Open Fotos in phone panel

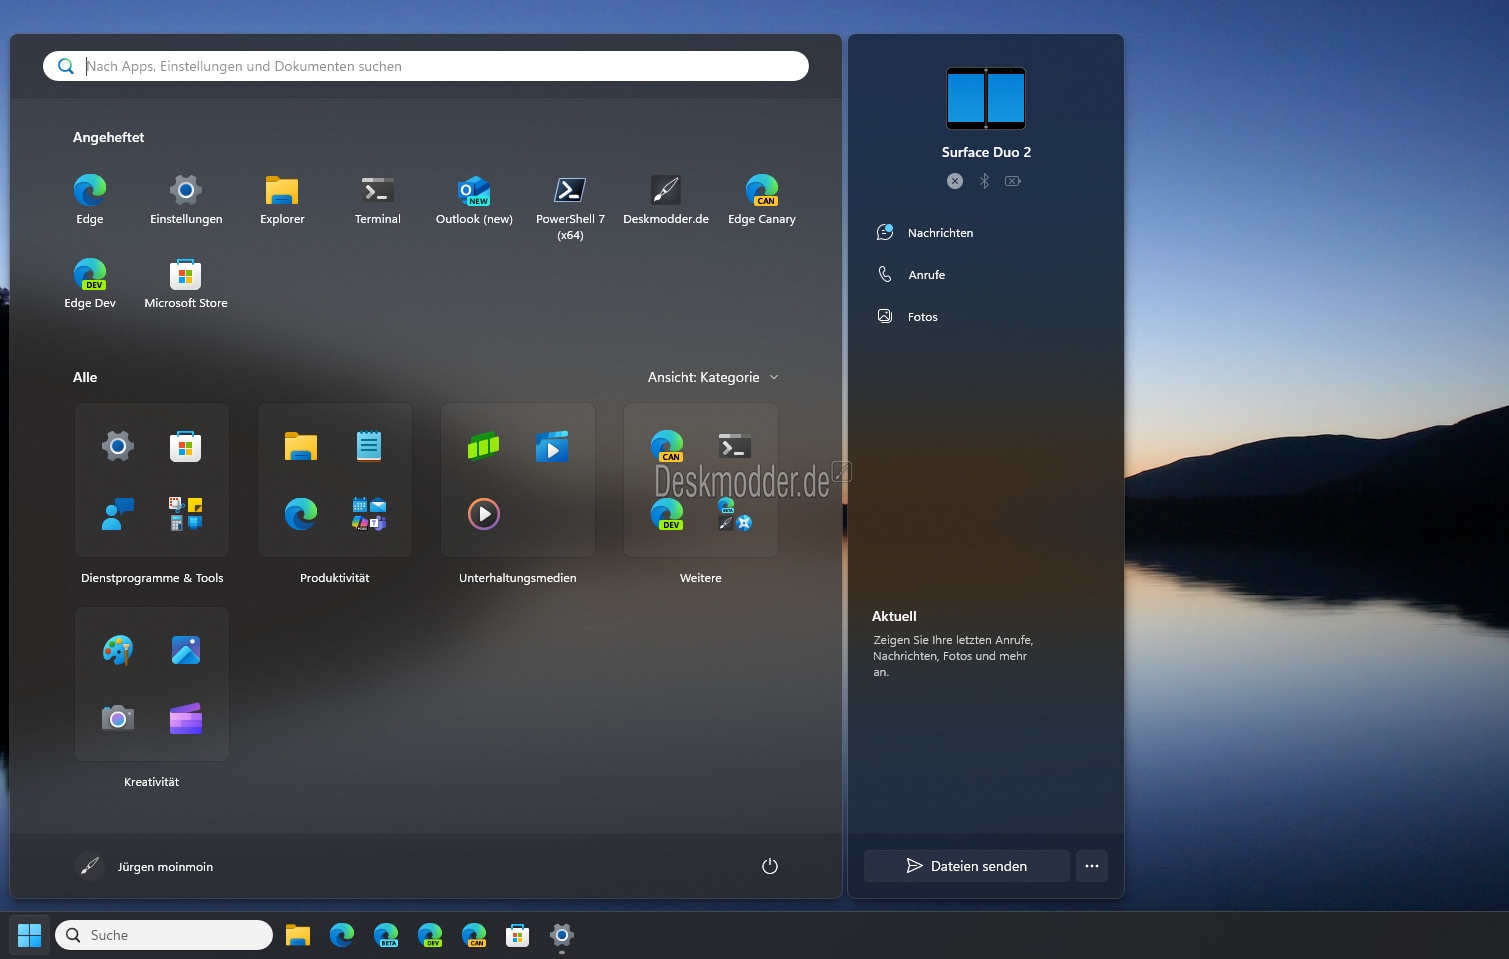pyautogui.click(x=908, y=316)
